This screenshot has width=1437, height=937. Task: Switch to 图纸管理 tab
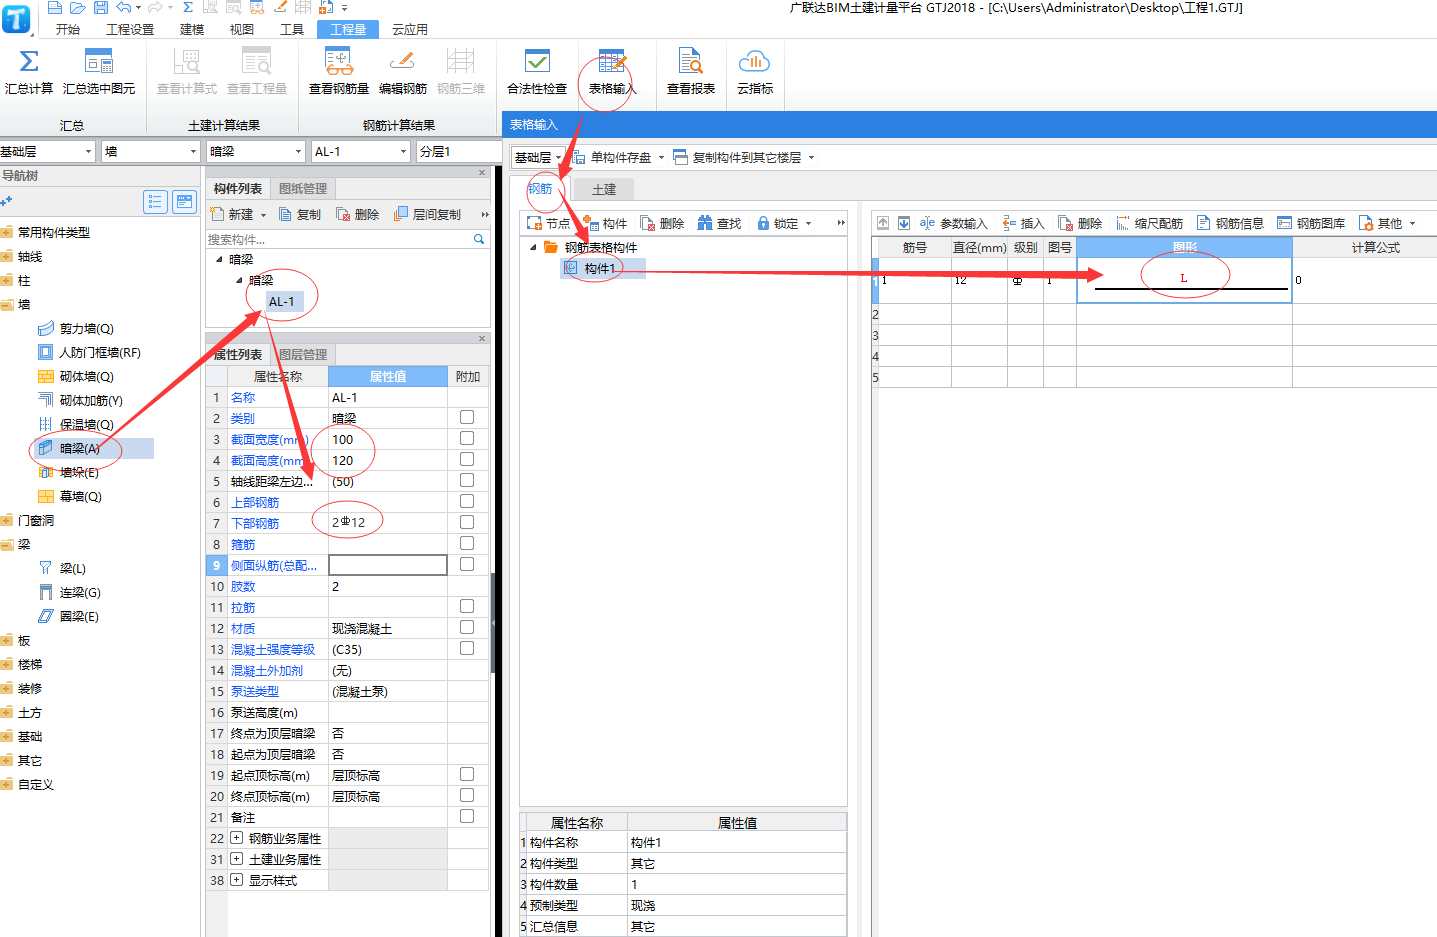tap(303, 188)
